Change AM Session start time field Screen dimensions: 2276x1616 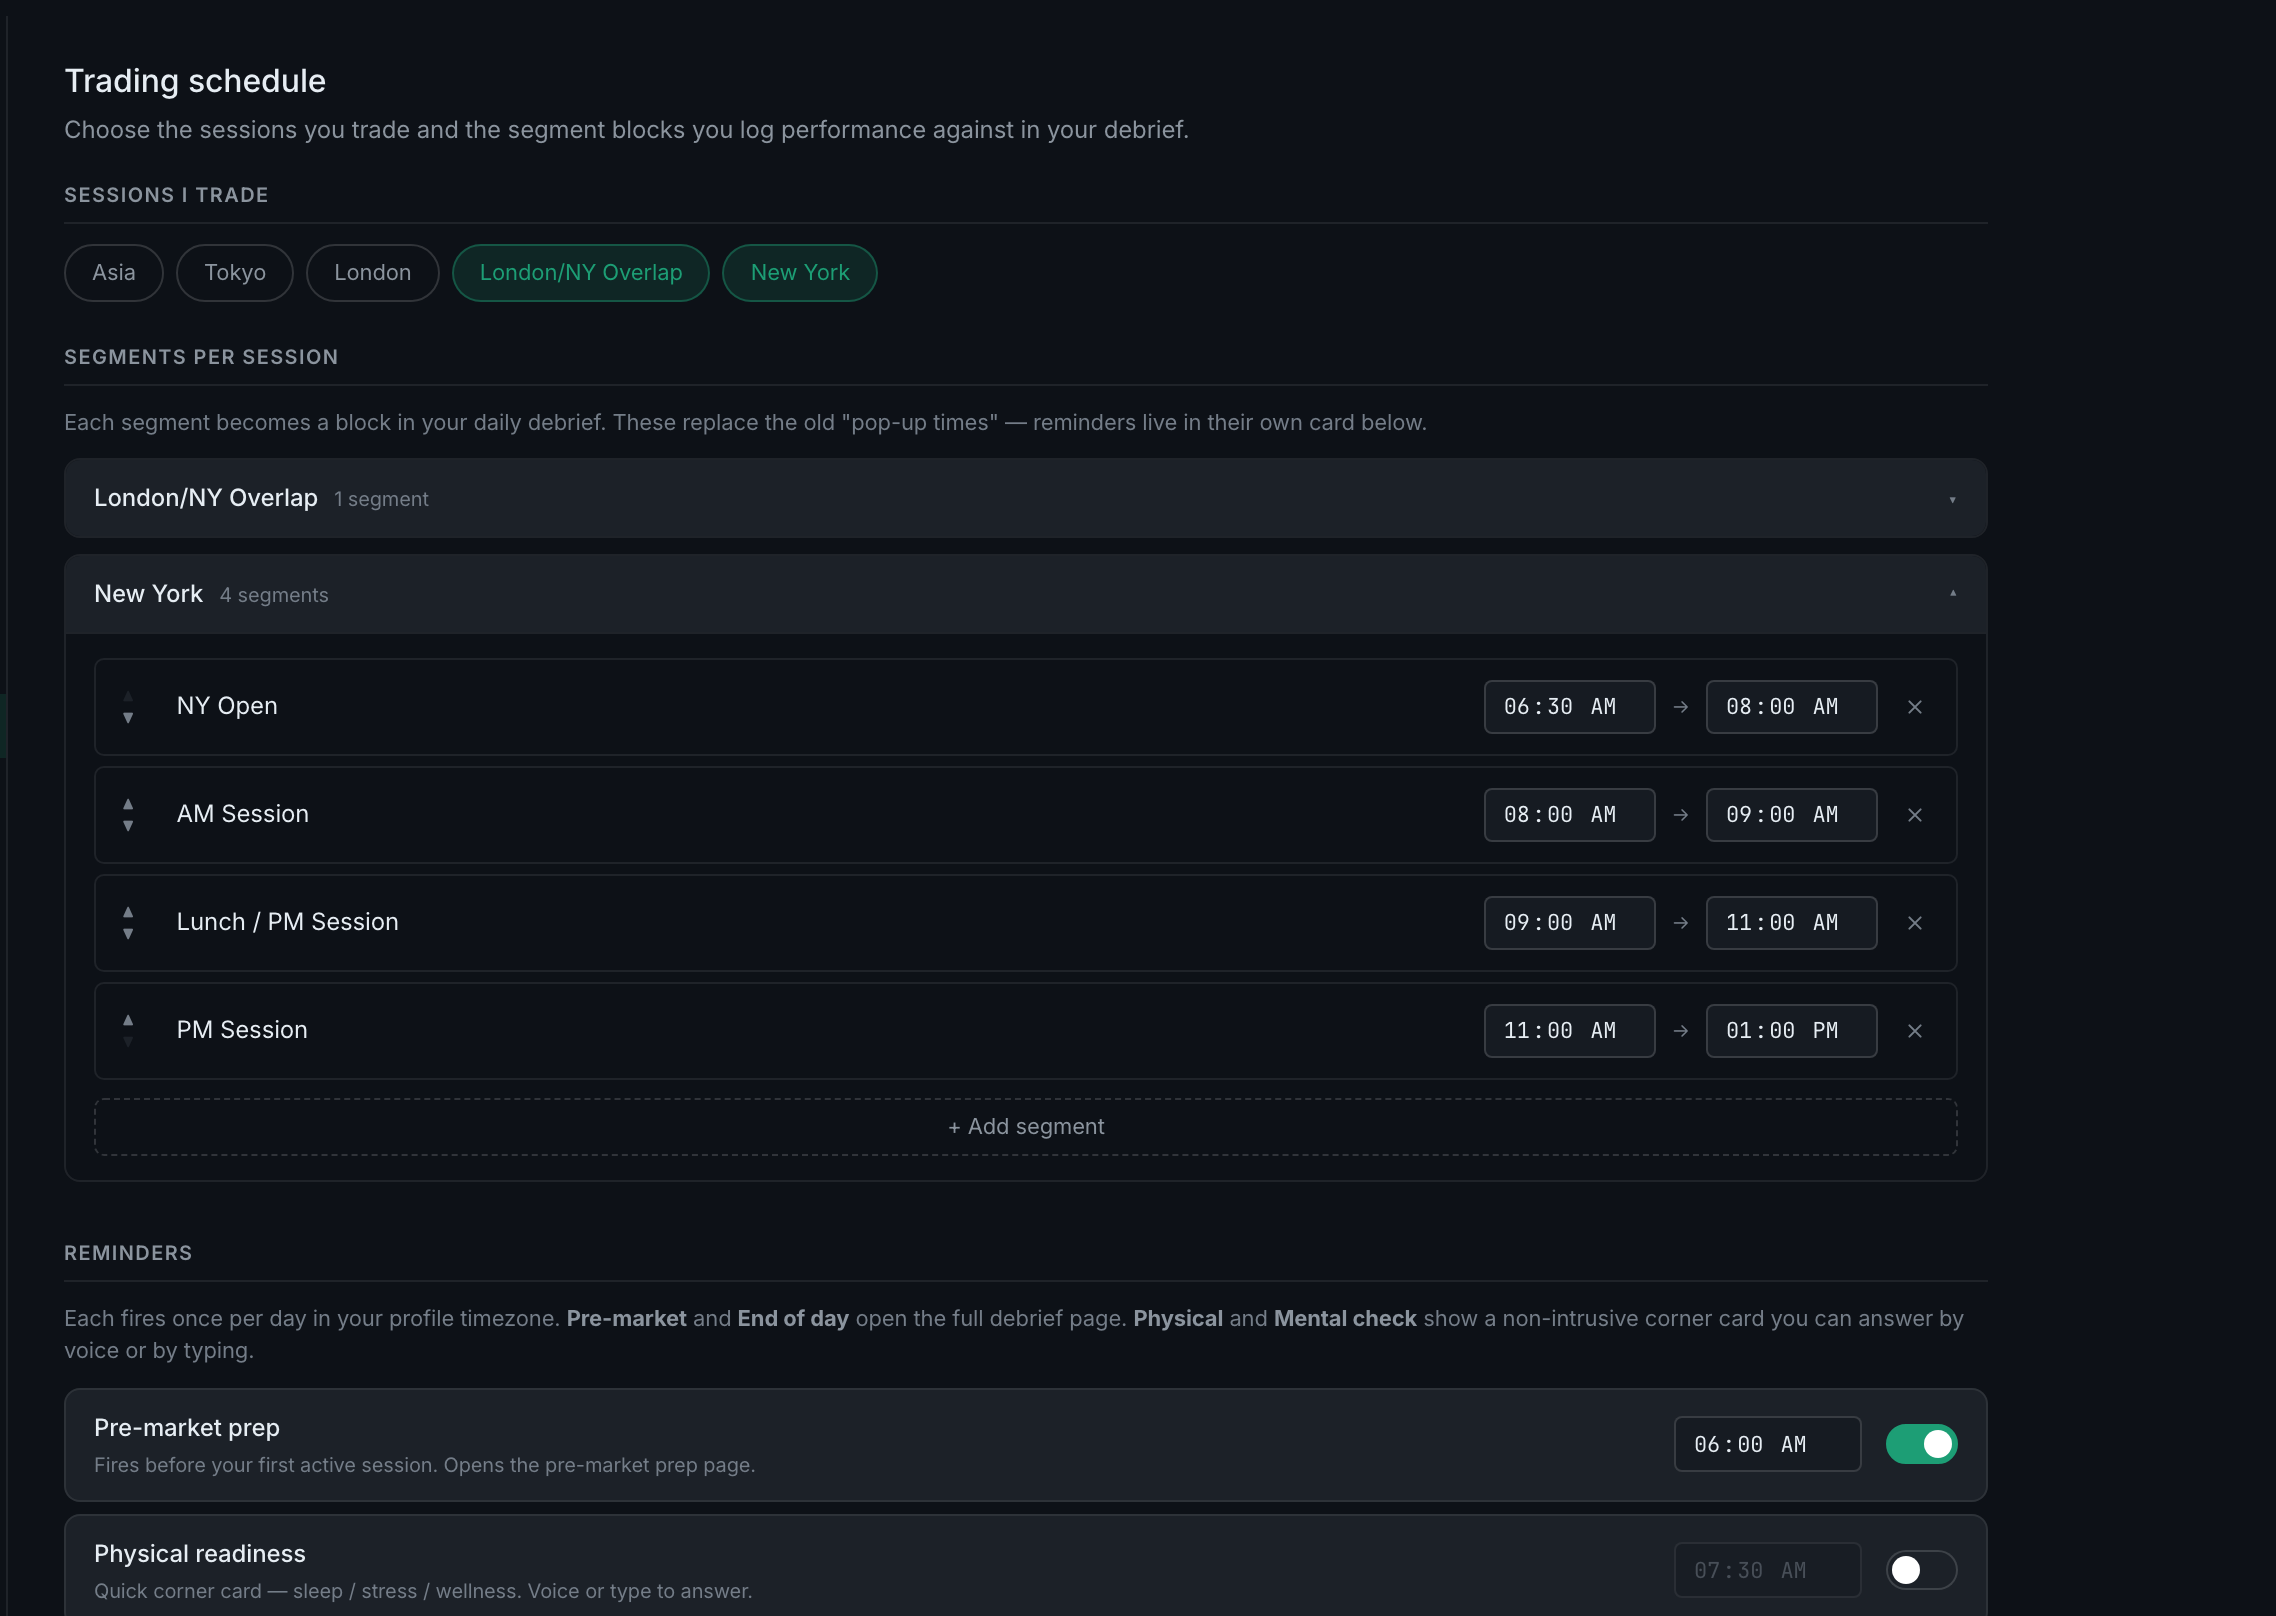(x=1569, y=815)
